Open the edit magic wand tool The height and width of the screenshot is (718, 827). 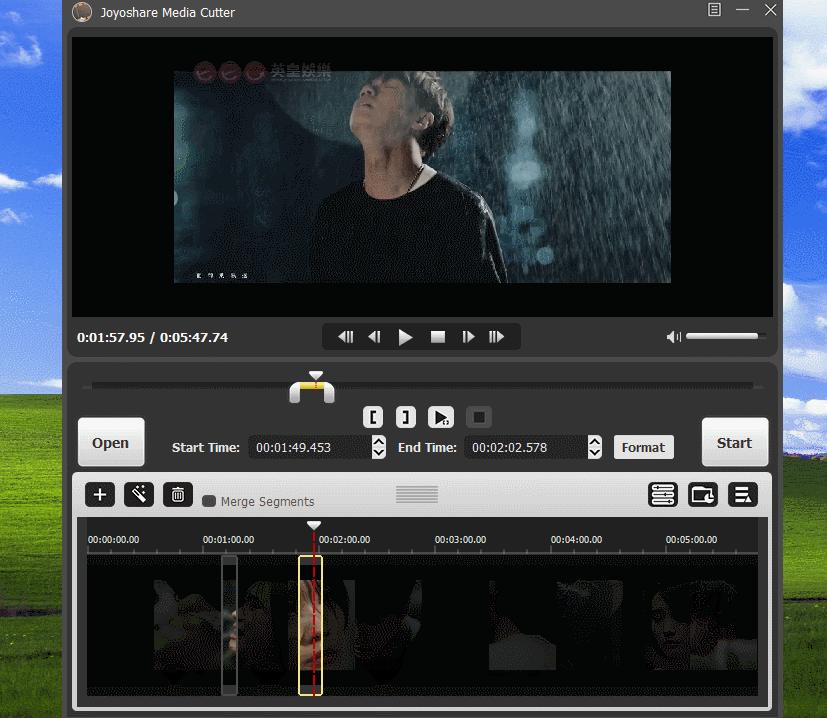[139, 495]
